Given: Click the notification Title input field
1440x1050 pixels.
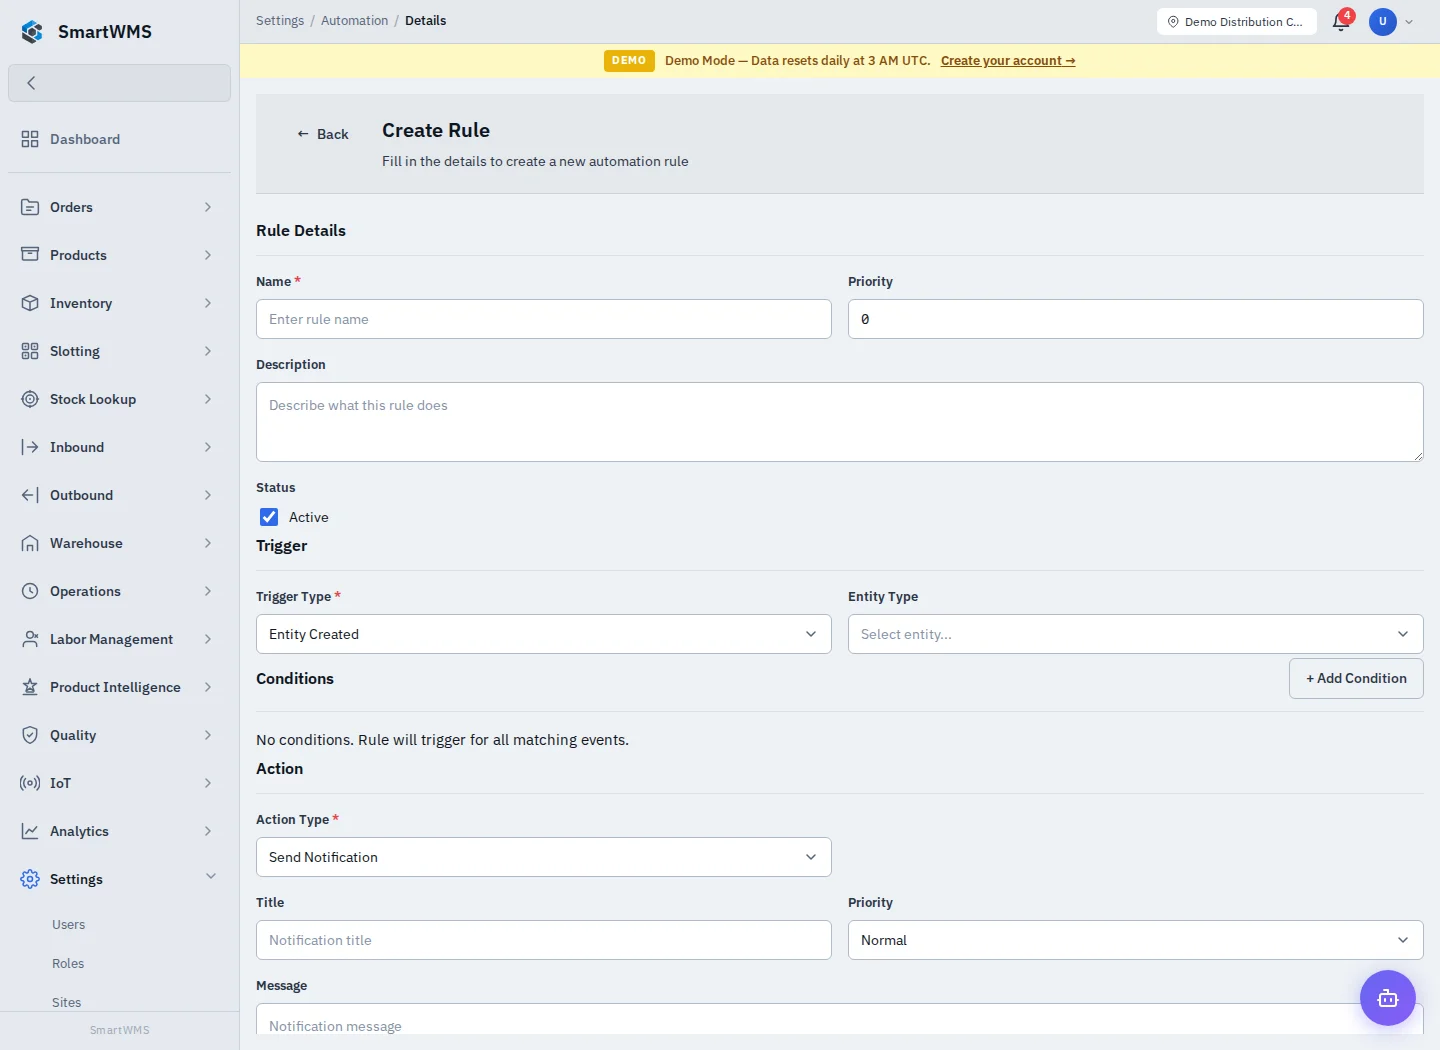Looking at the screenshot, I should (x=544, y=940).
